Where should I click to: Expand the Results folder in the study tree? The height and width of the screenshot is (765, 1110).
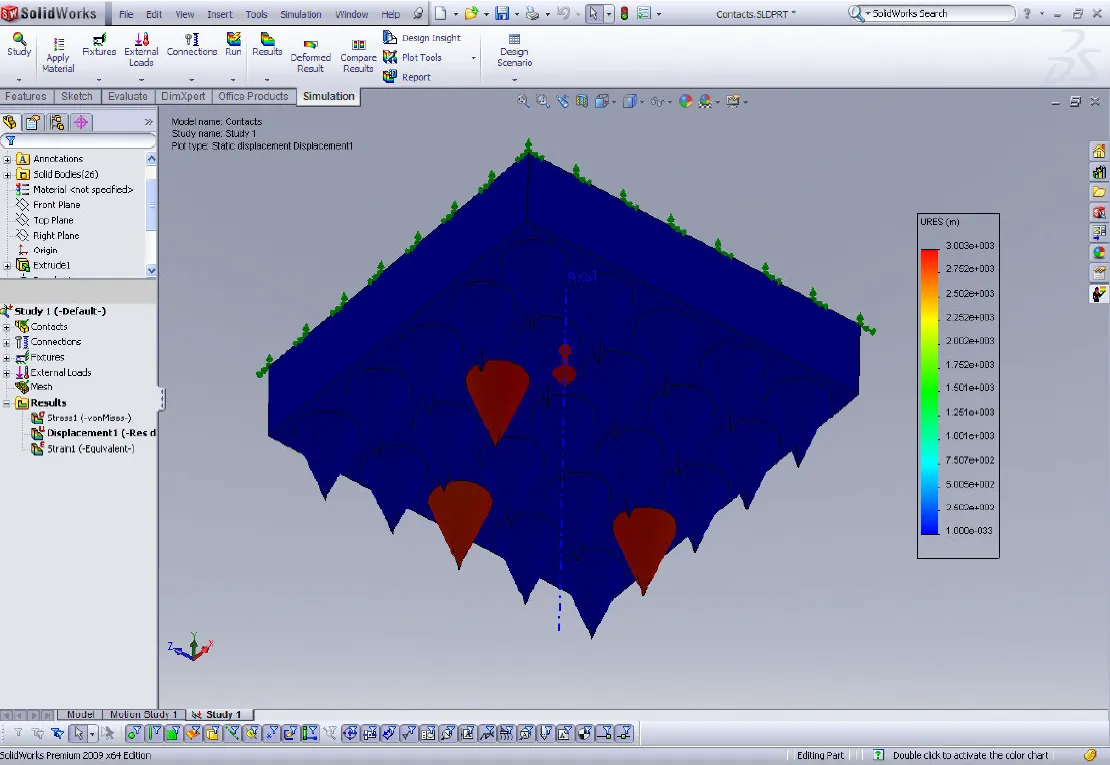(x=8, y=402)
